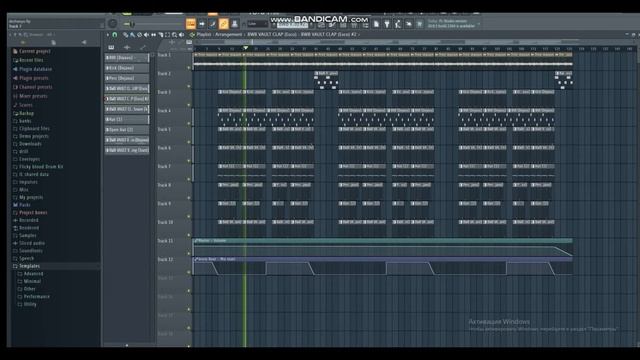Select the Slip tool in playlist toolbar
Image resolution: width=640 pixels, height=360 pixels.
153,35
